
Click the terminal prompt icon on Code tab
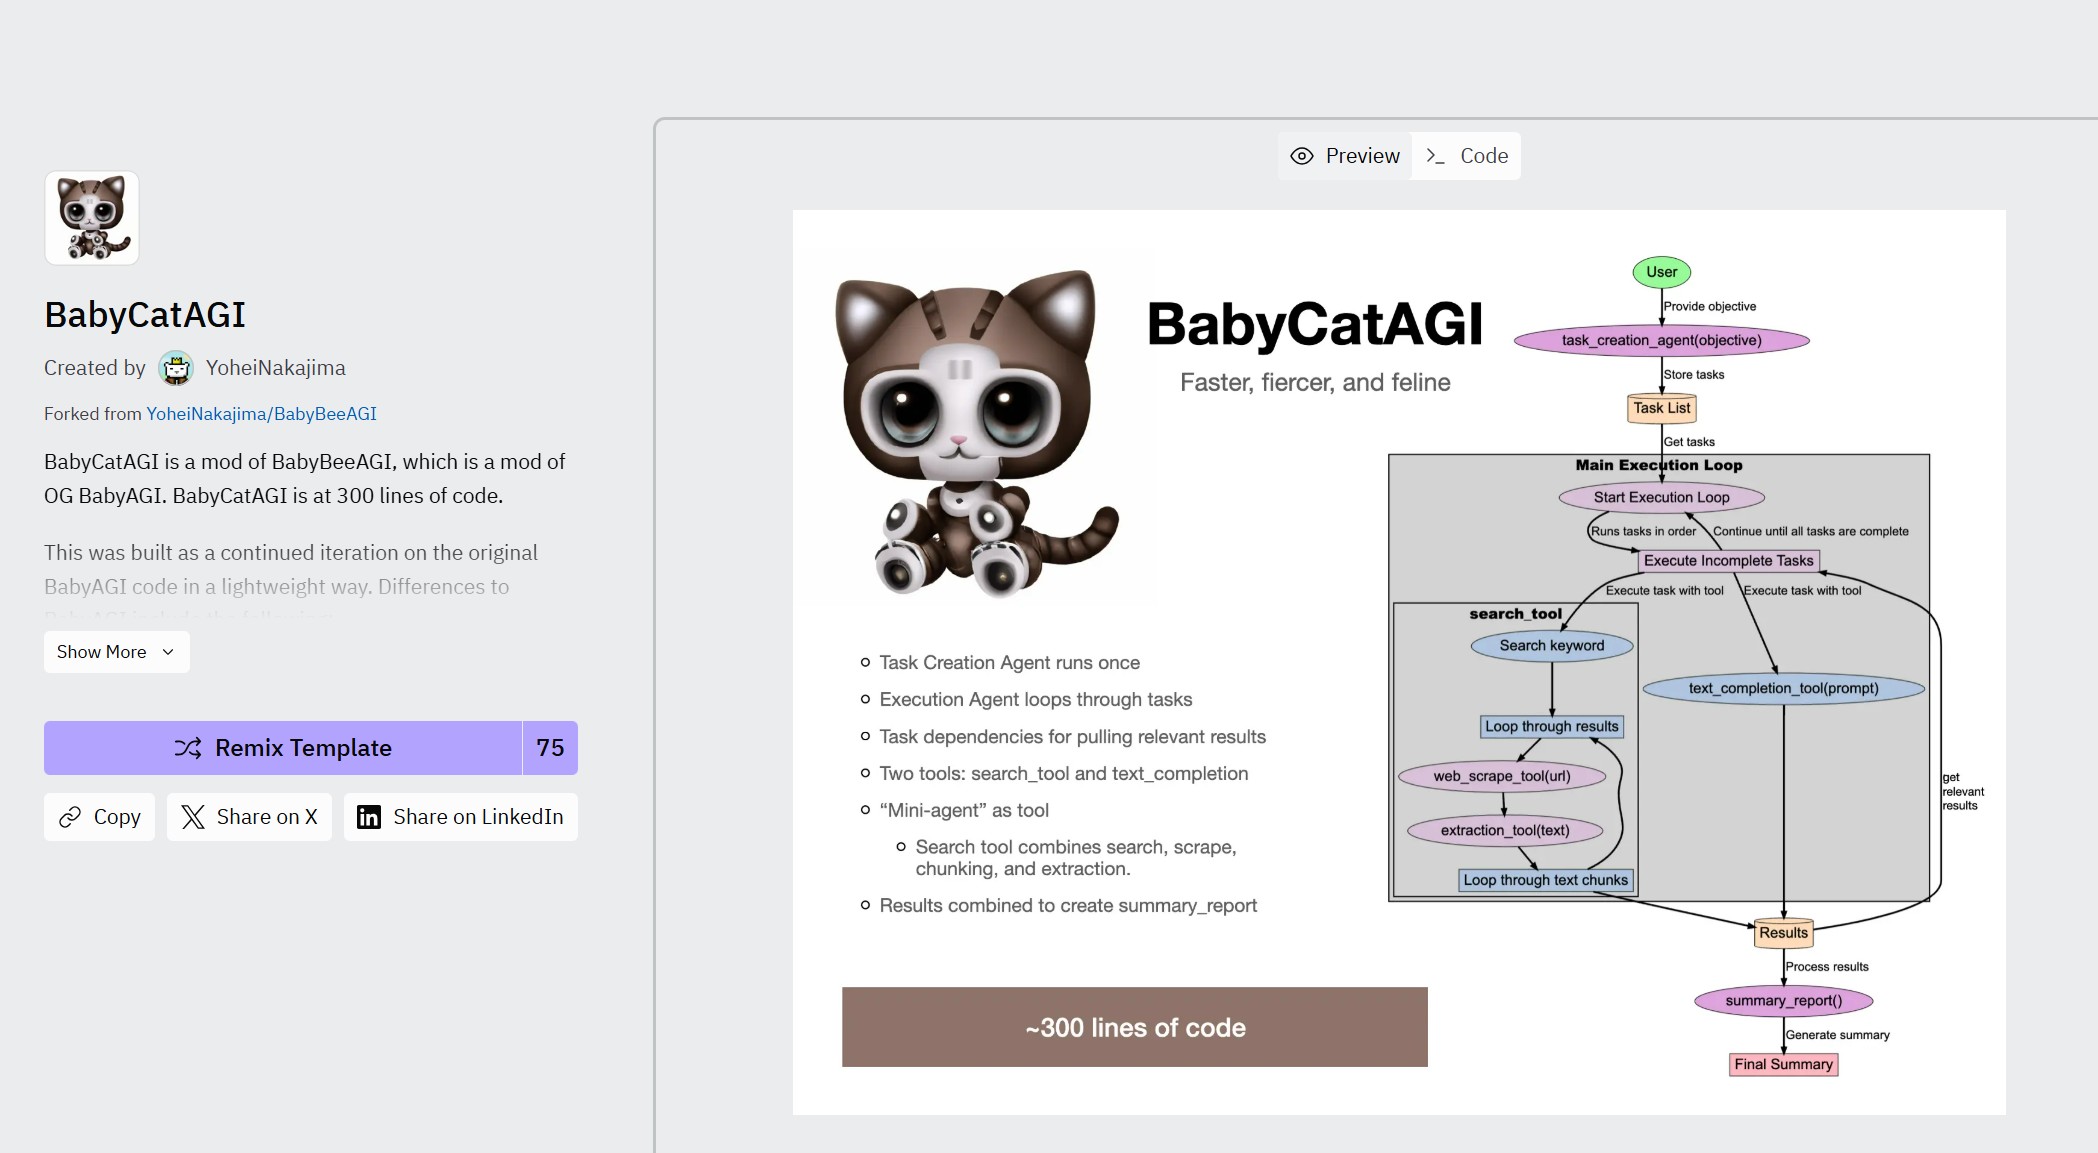(1436, 156)
